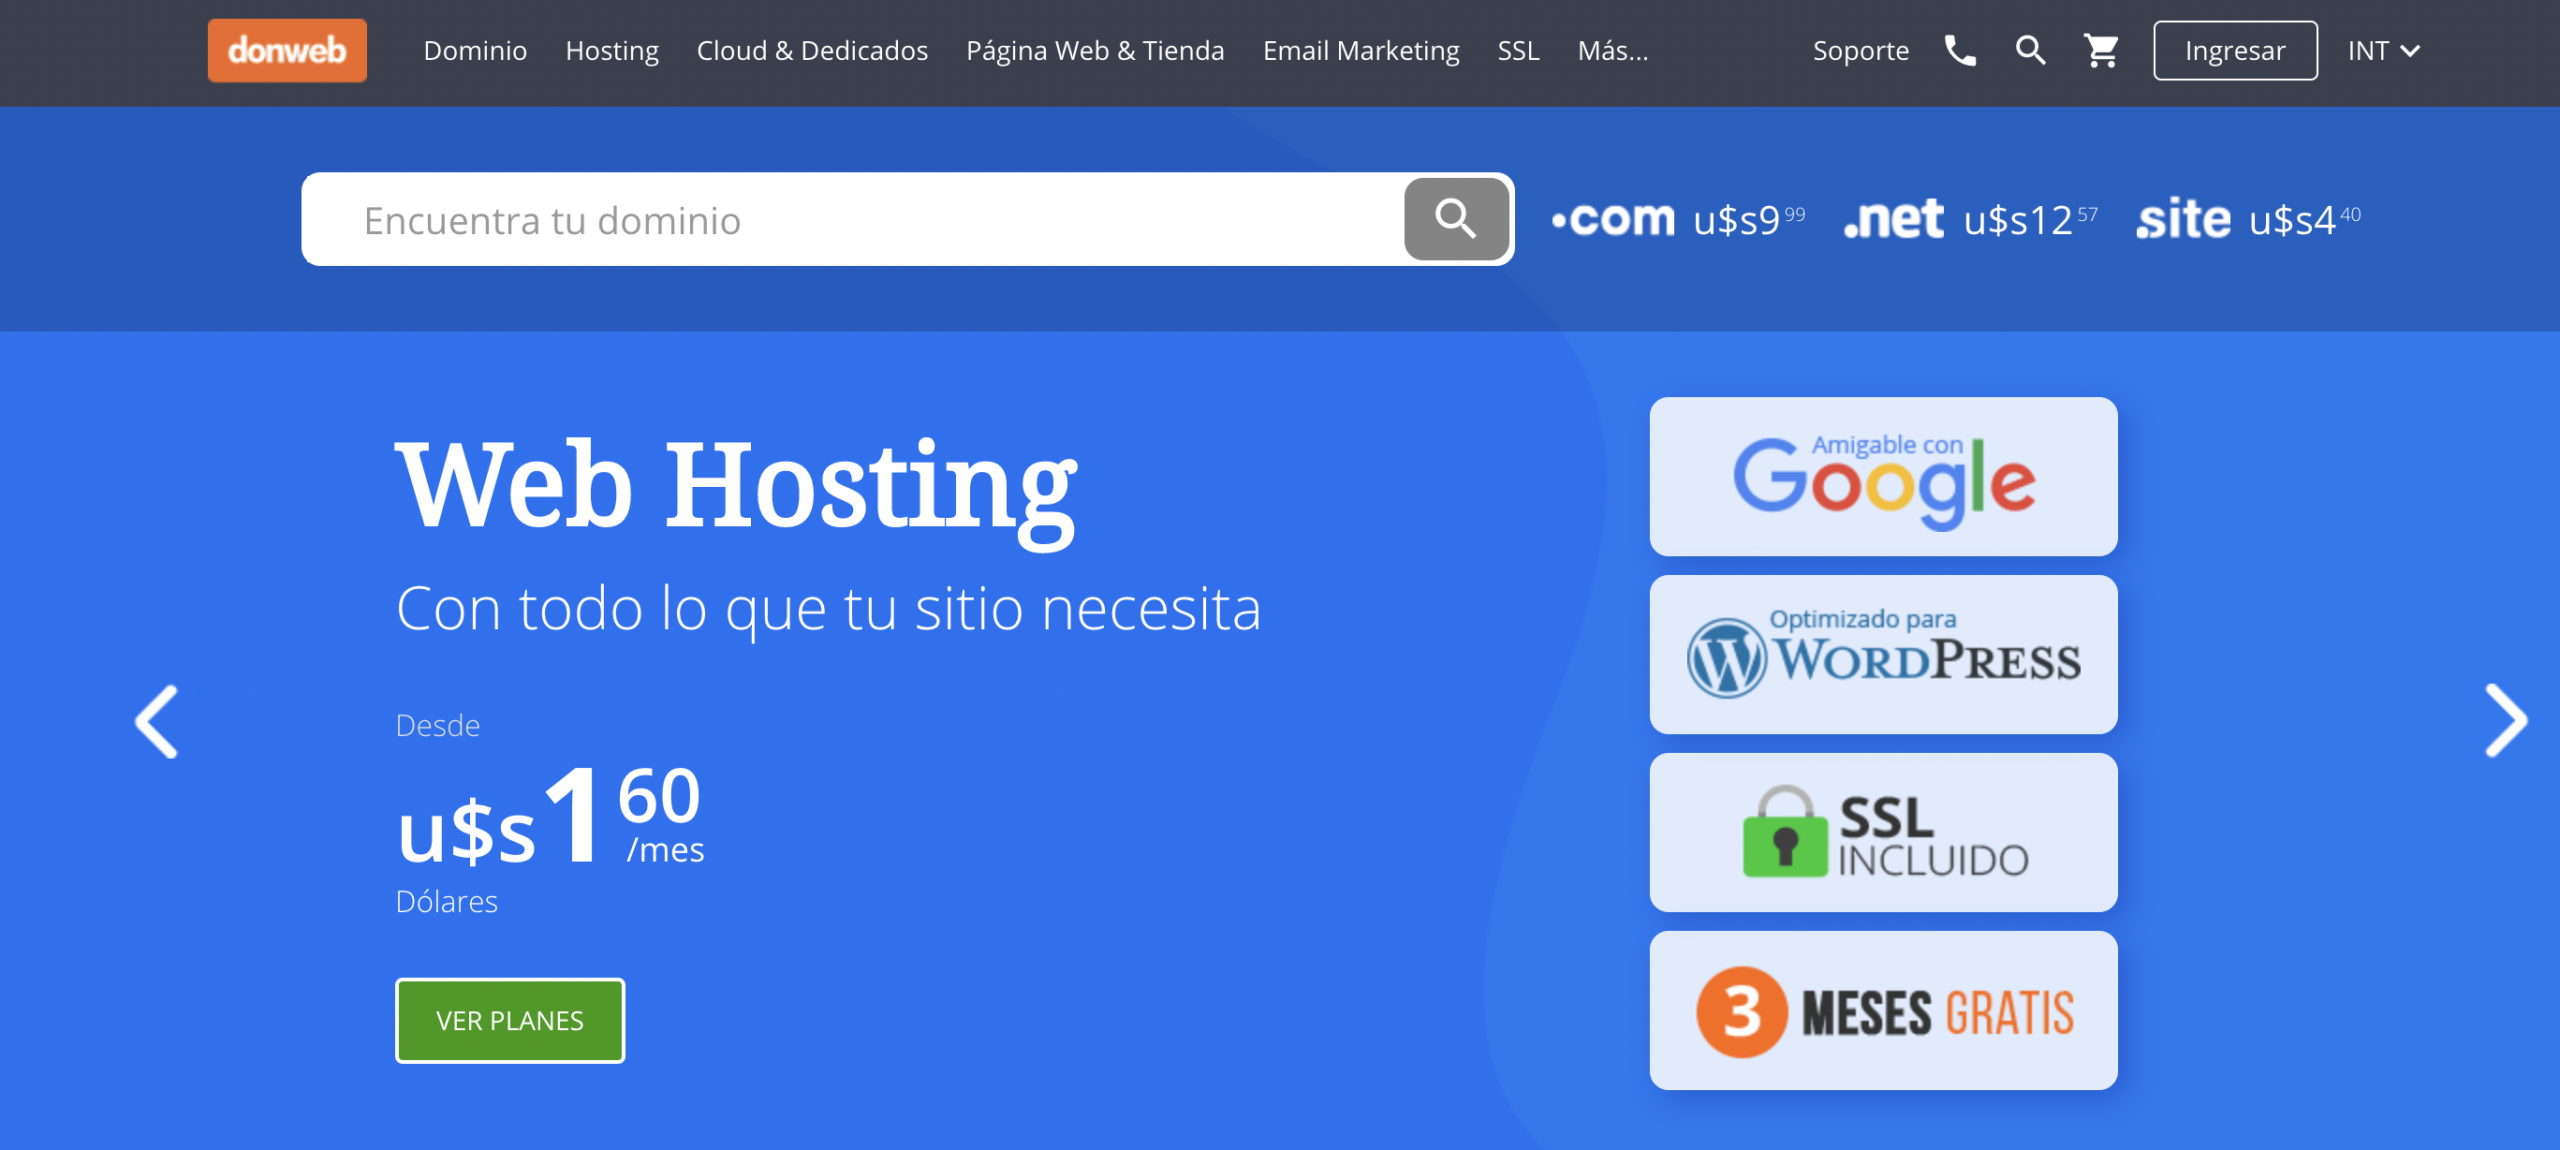Open the Email Marketing menu

(x=1361, y=50)
